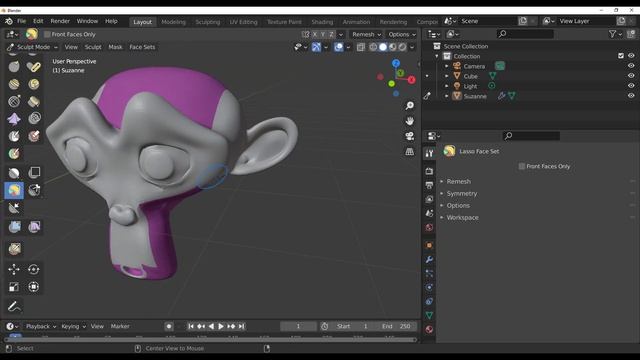
Task: Open the Material properties tab icon
Action: (x=429, y=329)
